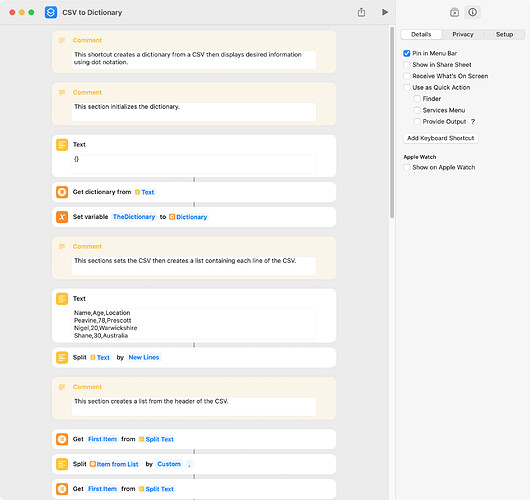Switch to the Setup tab

[x=504, y=34]
